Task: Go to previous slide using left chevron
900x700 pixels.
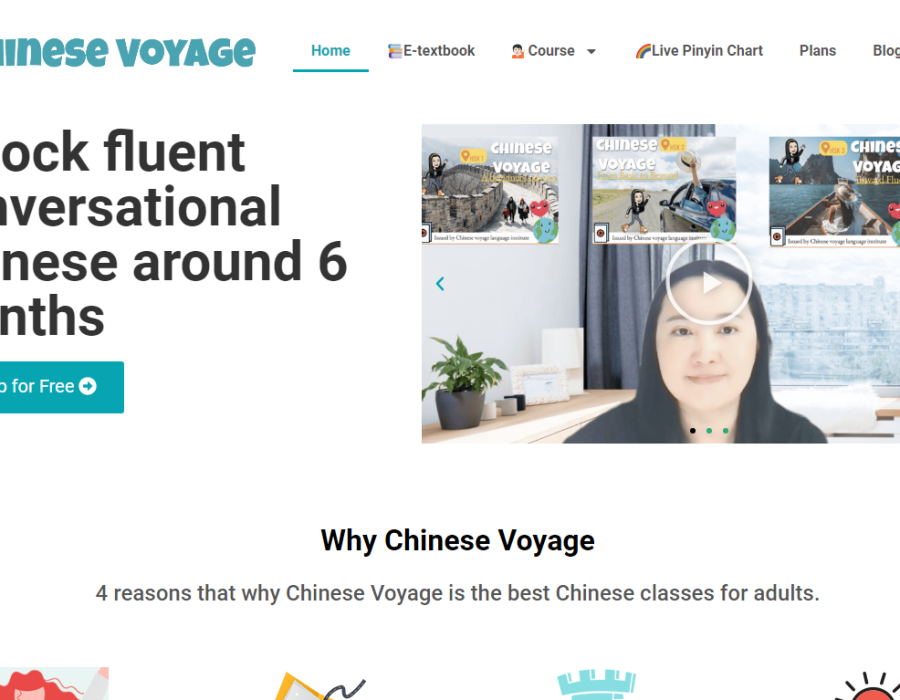Action: (x=440, y=283)
